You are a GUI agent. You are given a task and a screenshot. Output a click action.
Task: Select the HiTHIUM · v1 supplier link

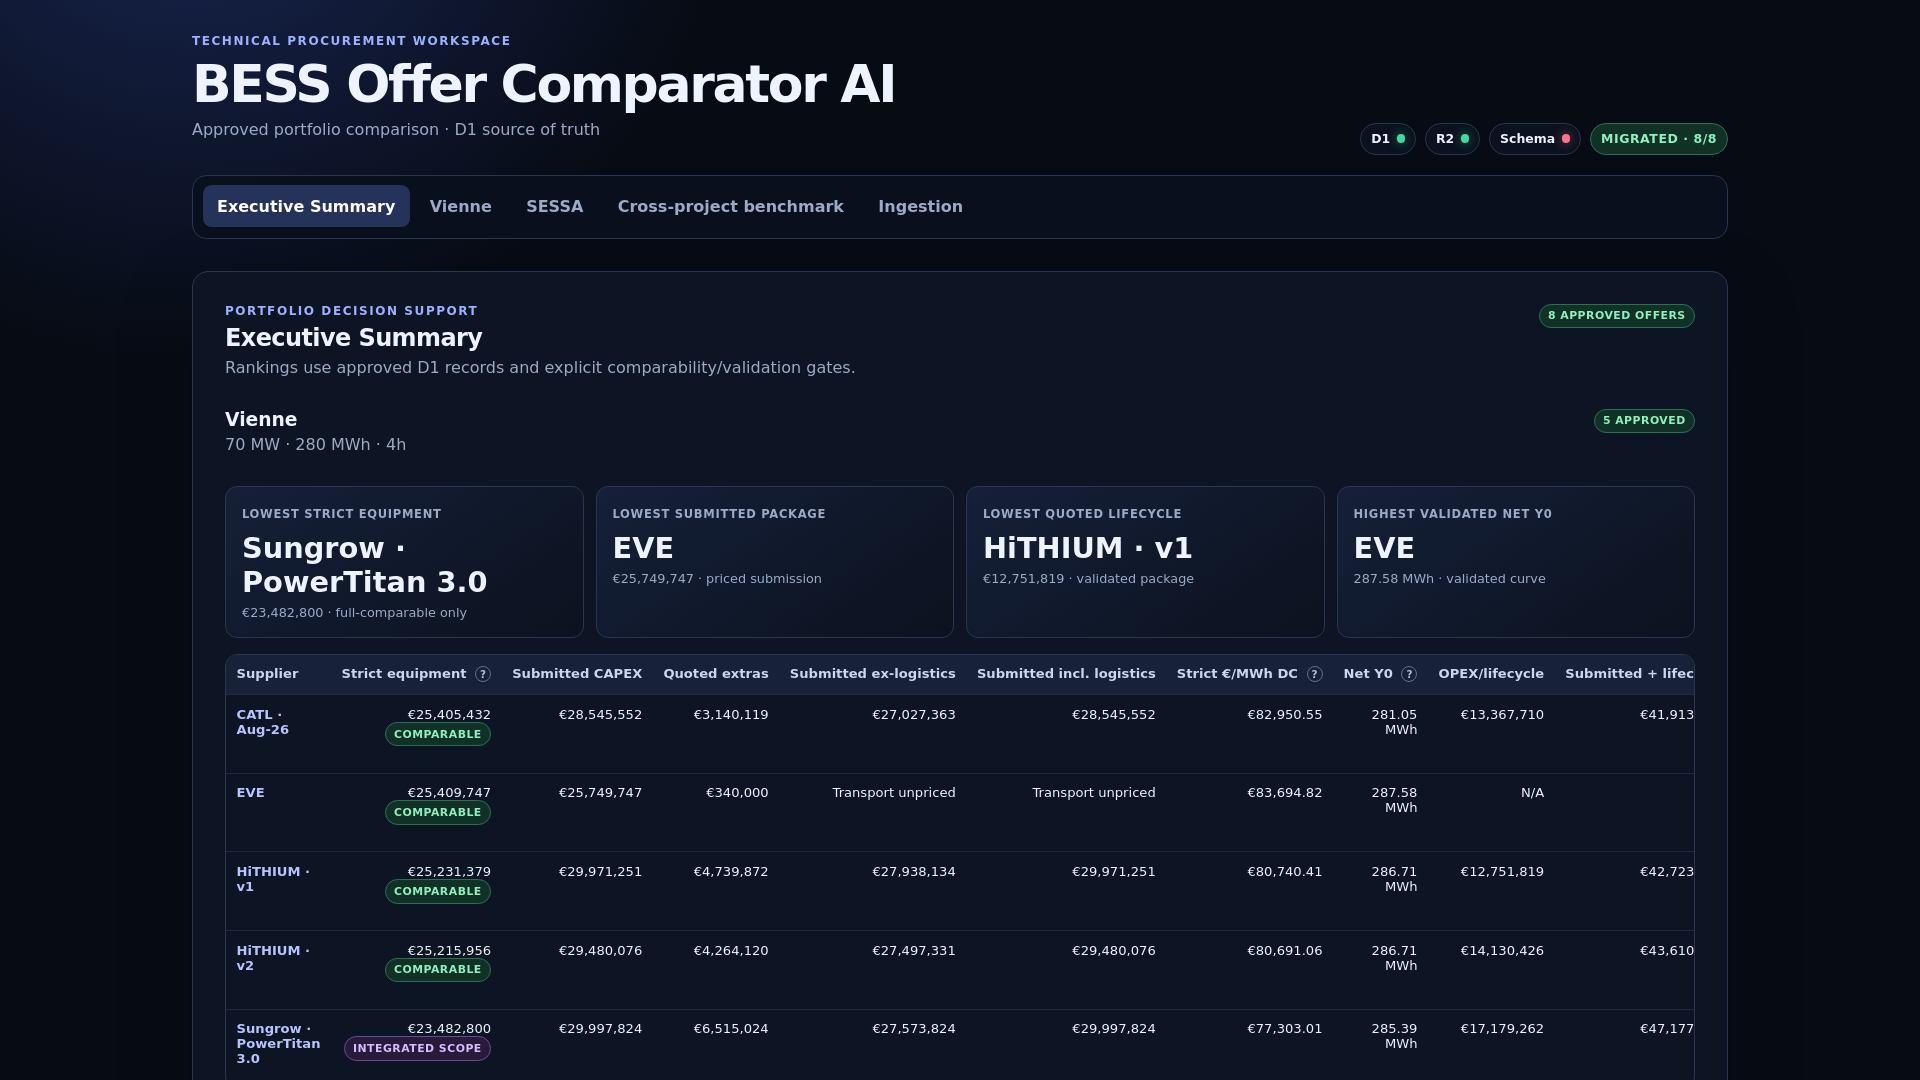[x=273, y=879]
